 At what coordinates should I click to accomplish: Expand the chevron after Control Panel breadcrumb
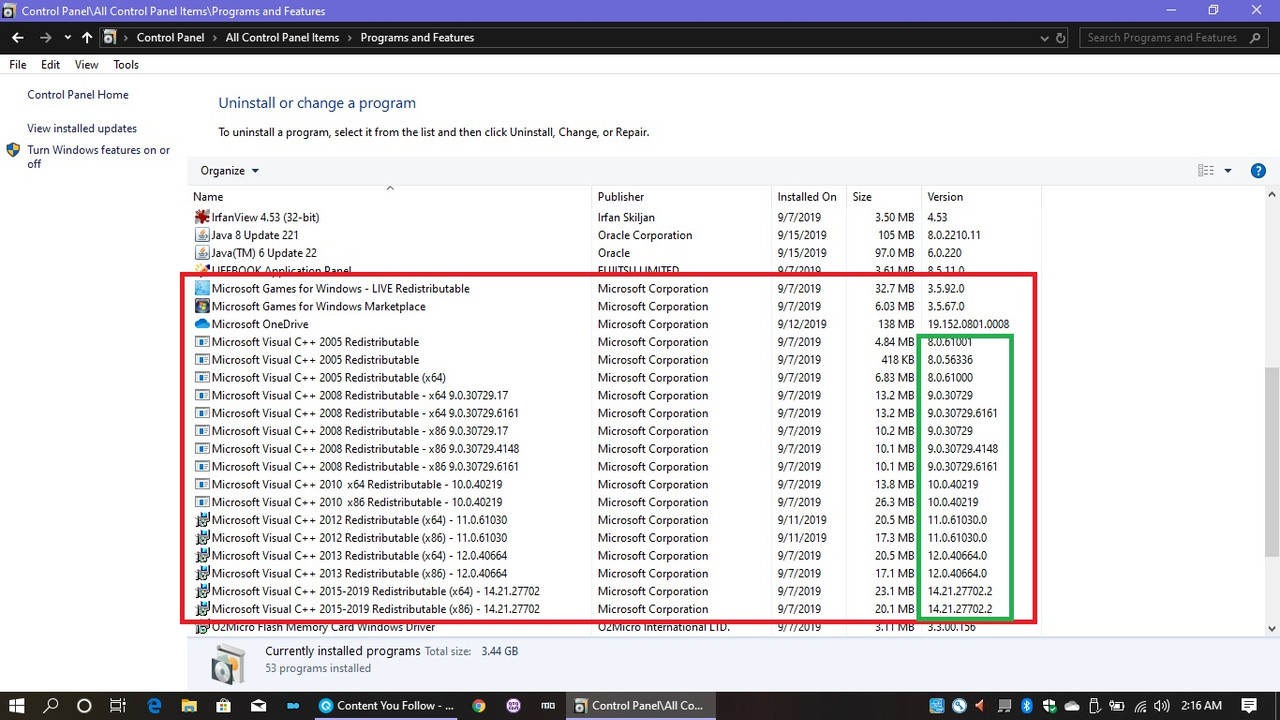(x=215, y=38)
